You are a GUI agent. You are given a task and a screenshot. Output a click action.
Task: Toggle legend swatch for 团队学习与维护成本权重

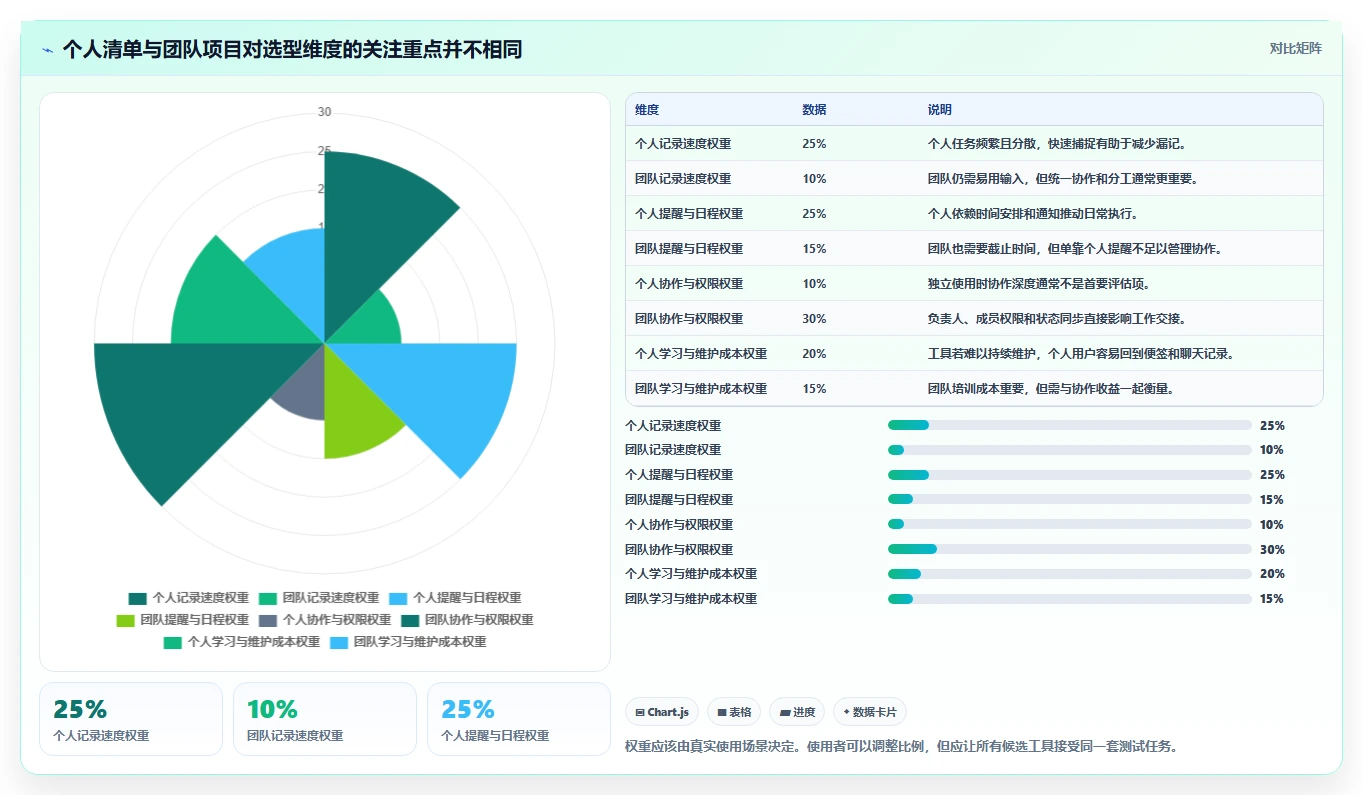coord(339,642)
